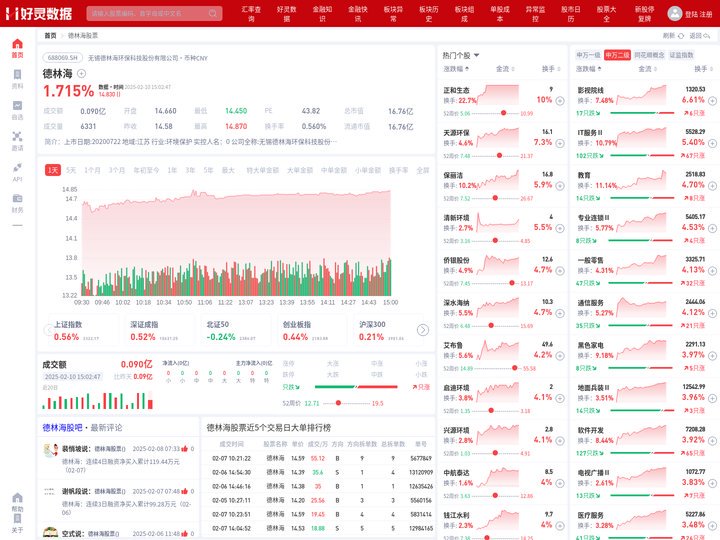Switch chart to 特大单金额
The image size is (720, 540).
pyautogui.click(x=263, y=170)
